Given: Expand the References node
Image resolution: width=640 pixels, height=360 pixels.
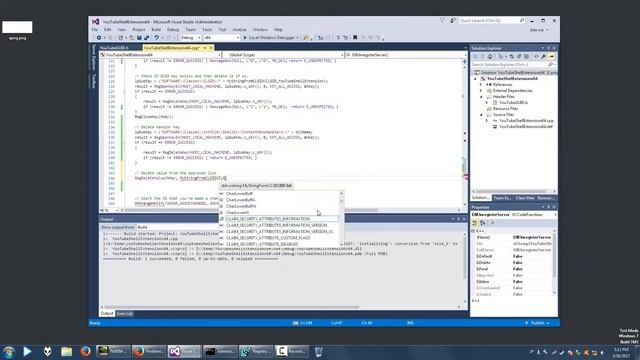Looking at the screenshot, I should tap(481, 84).
